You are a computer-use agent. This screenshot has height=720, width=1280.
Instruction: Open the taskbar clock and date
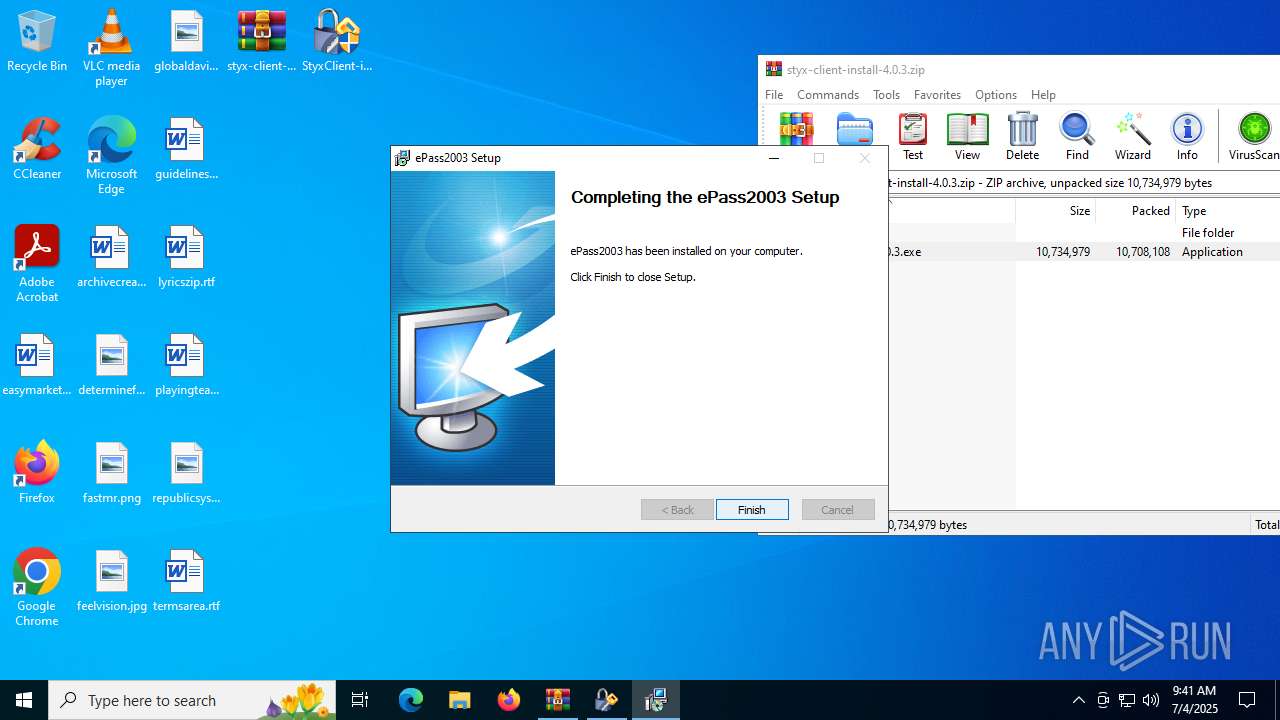[x=1194, y=700]
